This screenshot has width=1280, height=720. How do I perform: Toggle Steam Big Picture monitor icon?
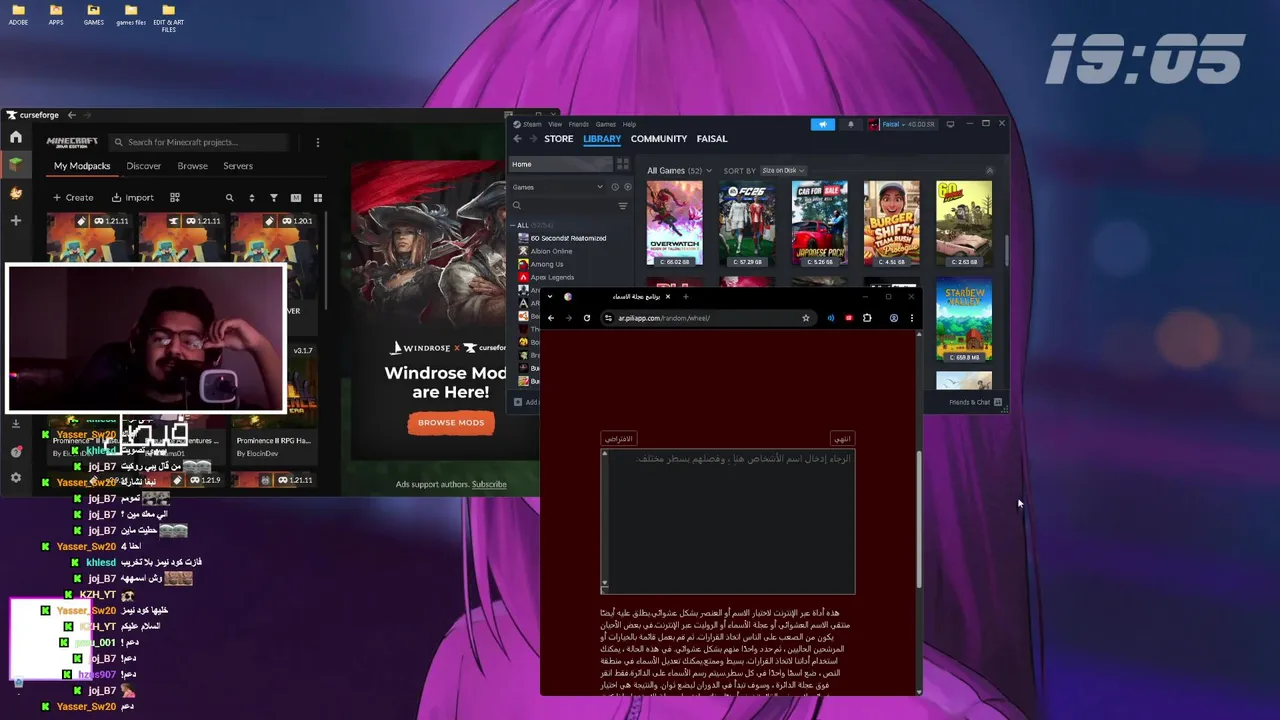950,124
